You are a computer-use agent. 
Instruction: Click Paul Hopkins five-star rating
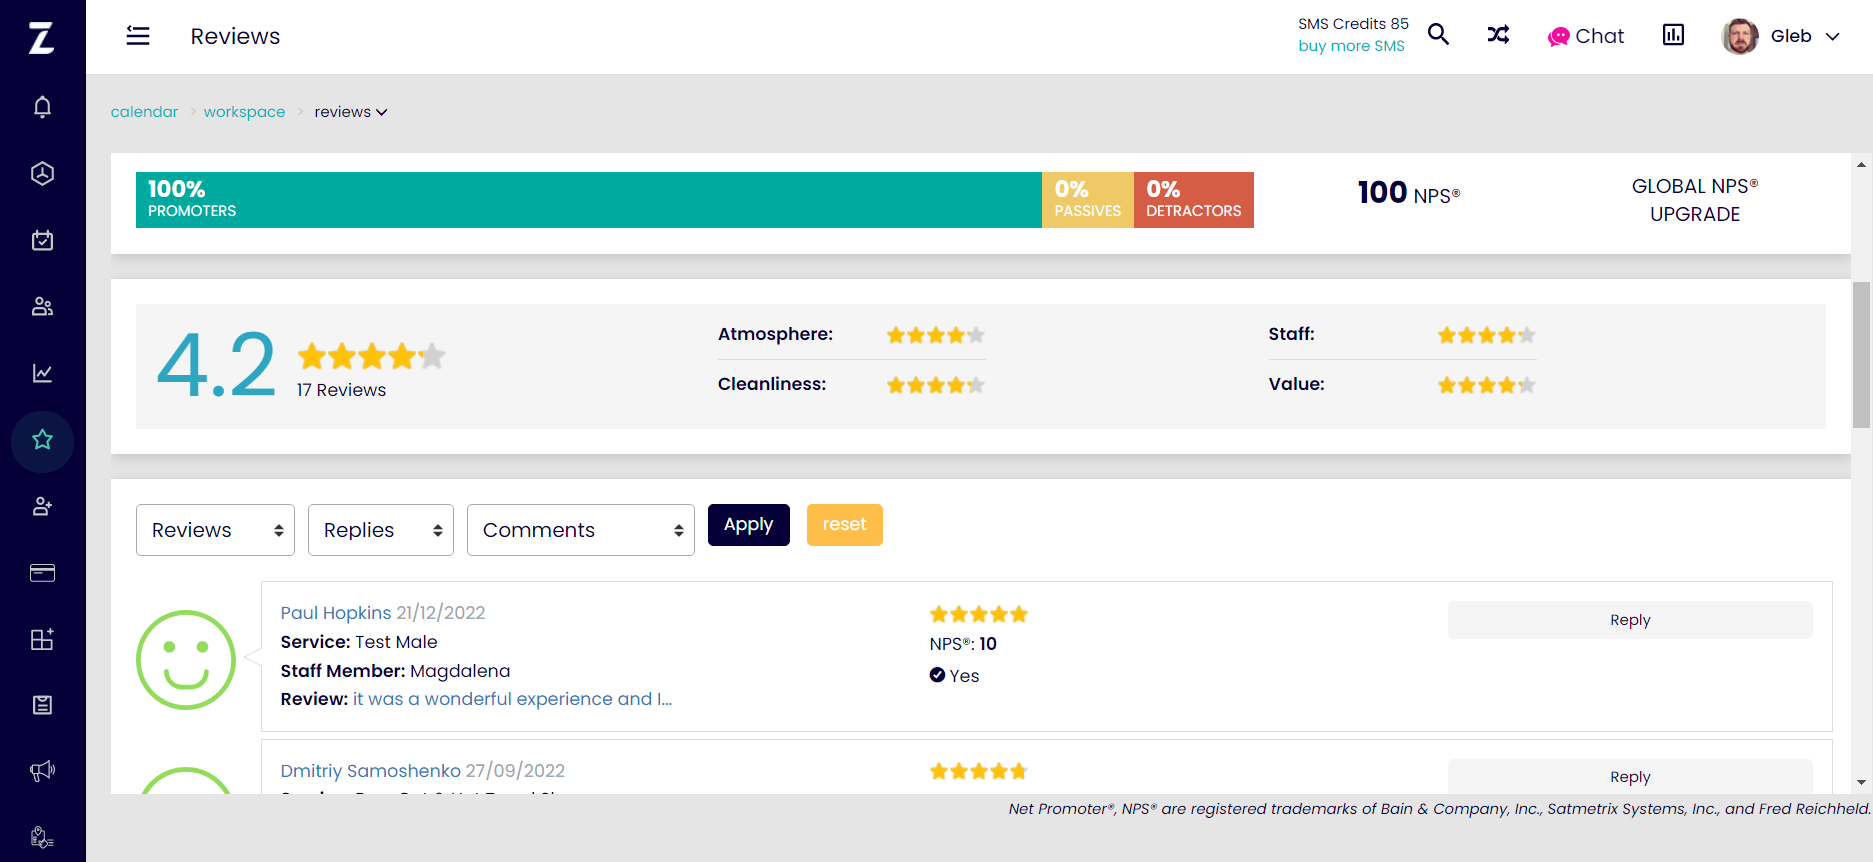click(979, 614)
